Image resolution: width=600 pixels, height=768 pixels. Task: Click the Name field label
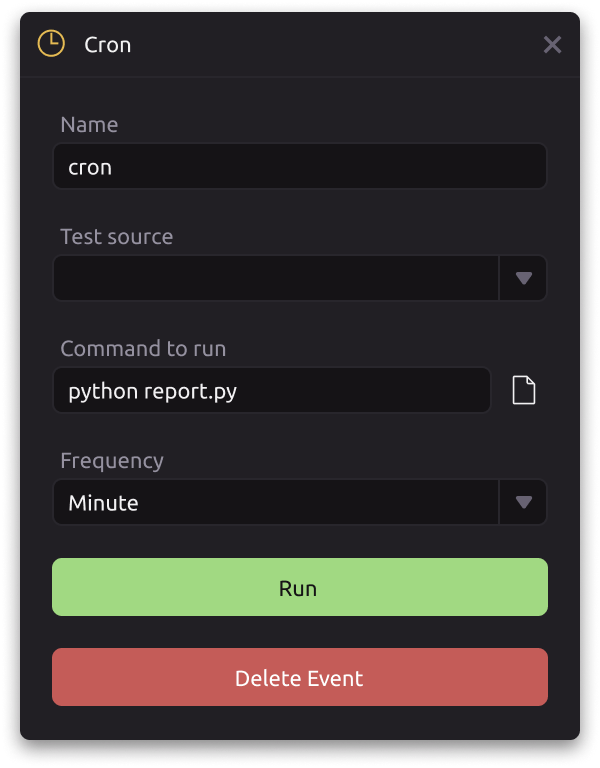pyautogui.click(x=89, y=124)
